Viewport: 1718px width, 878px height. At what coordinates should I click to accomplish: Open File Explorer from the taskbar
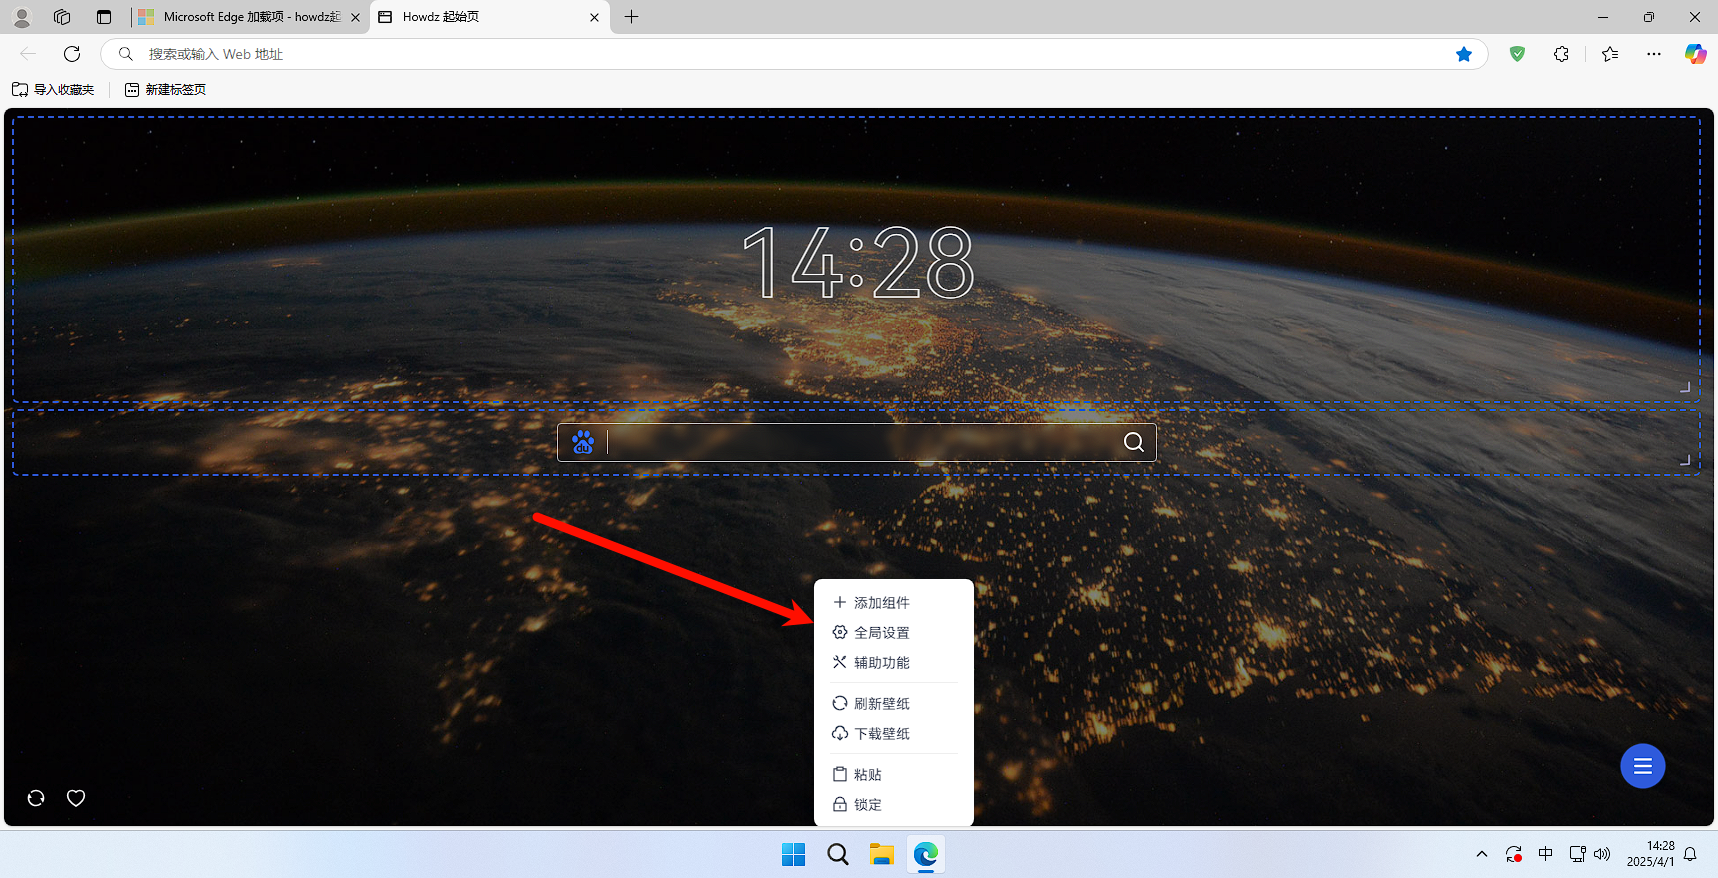(x=882, y=854)
